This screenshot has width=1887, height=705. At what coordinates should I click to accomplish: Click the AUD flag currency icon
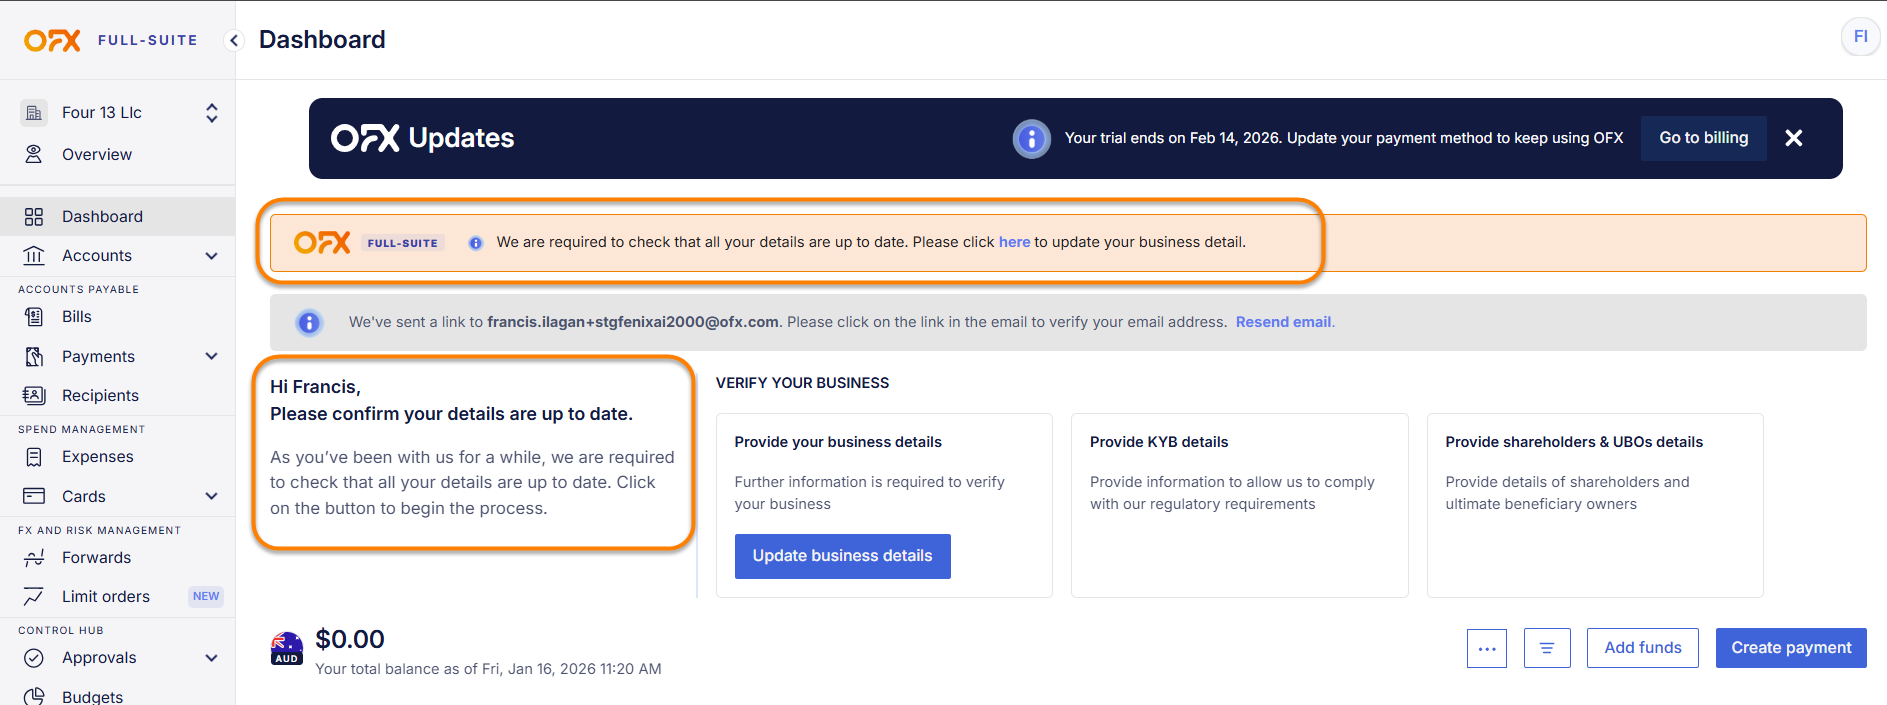[x=287, y=648]
